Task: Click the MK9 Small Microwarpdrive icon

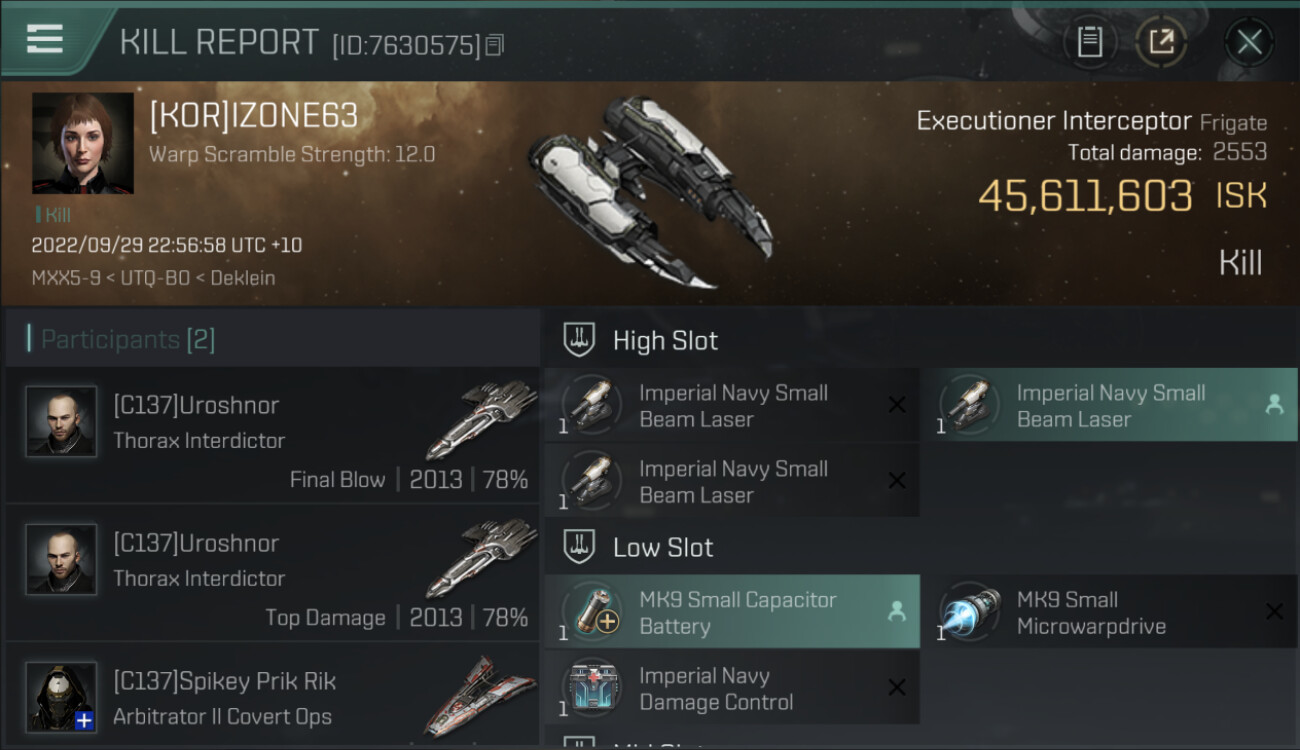Action: [x=969, y=612]
